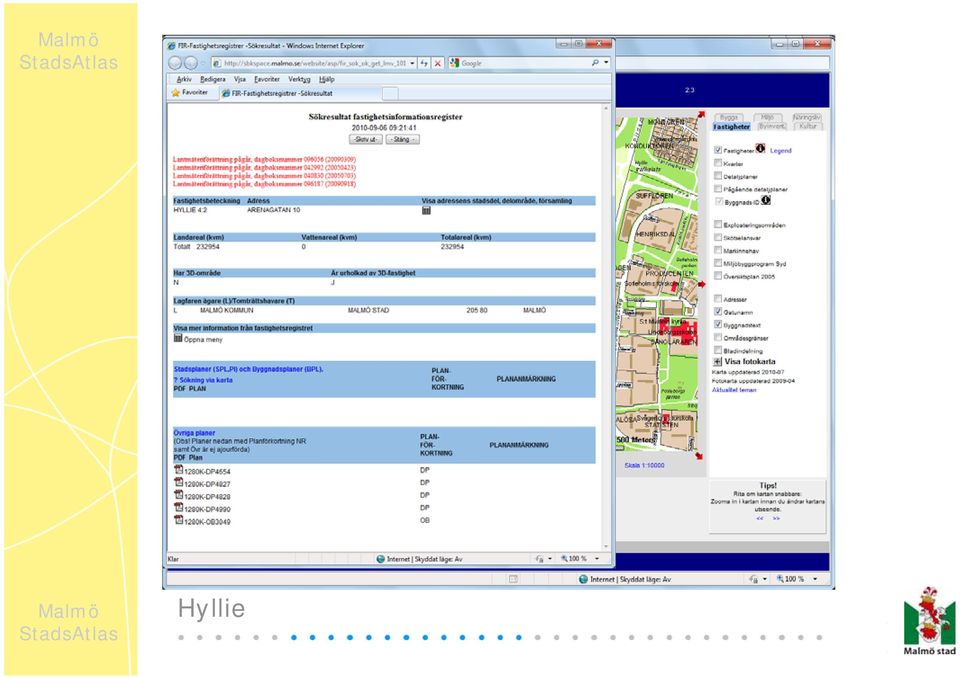Enable the Miljöbyggprogram Syd checkbox

click(x=718, y=263)
